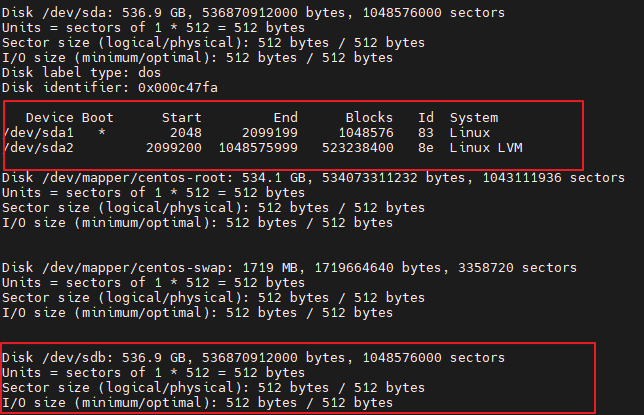Click the '/dev/sda1' device entry
644x415 pixels.
click(38, 133)
